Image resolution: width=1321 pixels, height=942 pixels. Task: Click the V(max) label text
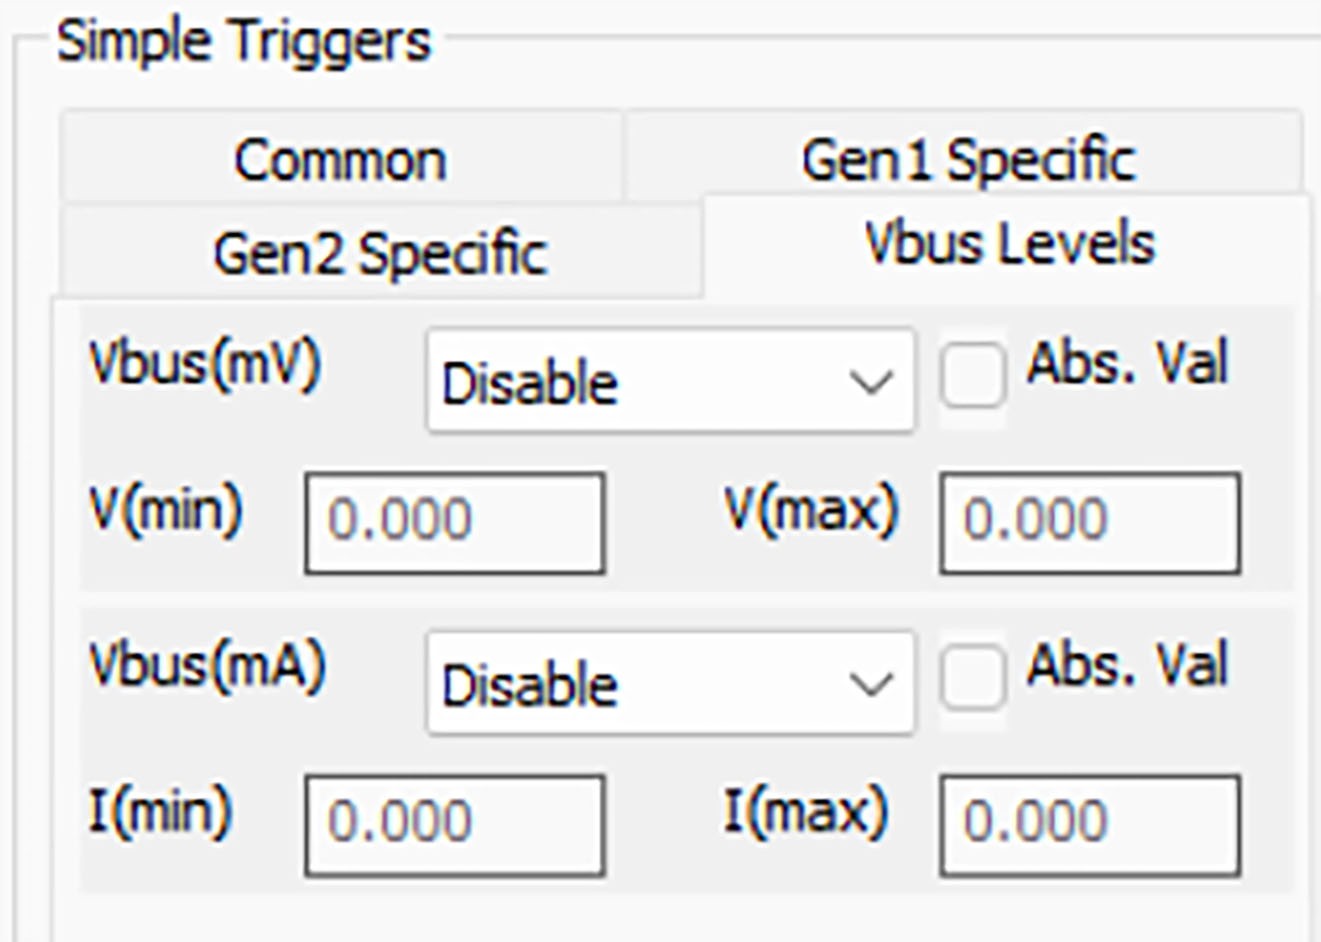811,511
